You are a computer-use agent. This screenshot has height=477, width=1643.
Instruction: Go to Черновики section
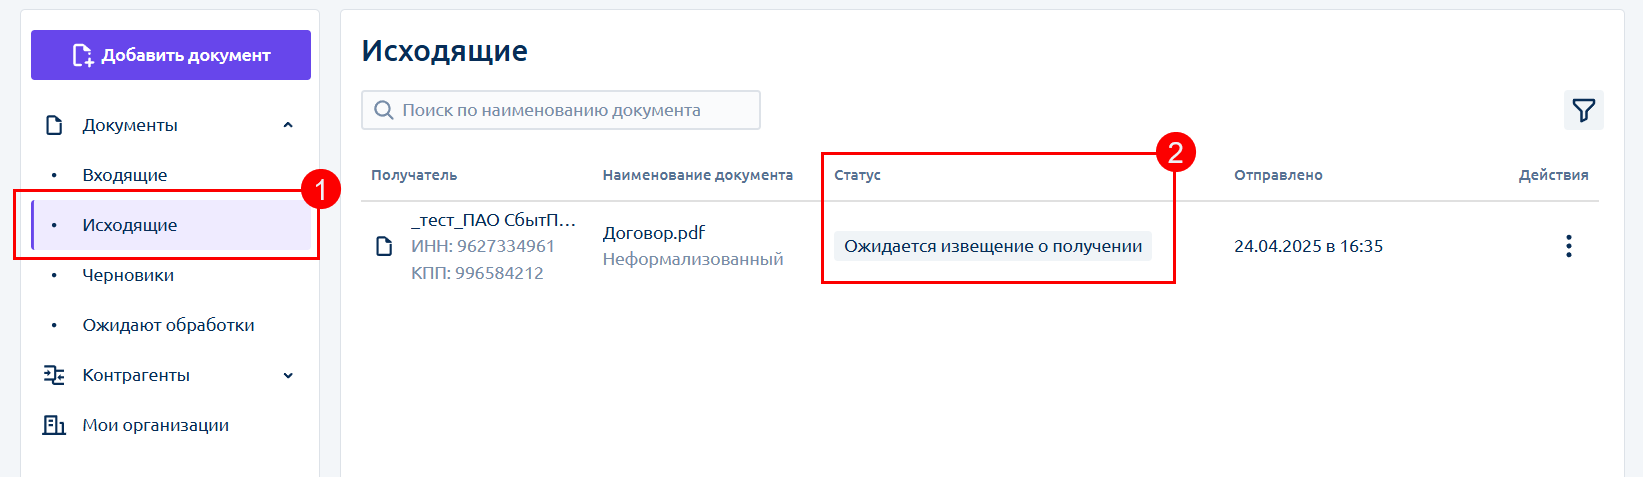click(128, 275)
